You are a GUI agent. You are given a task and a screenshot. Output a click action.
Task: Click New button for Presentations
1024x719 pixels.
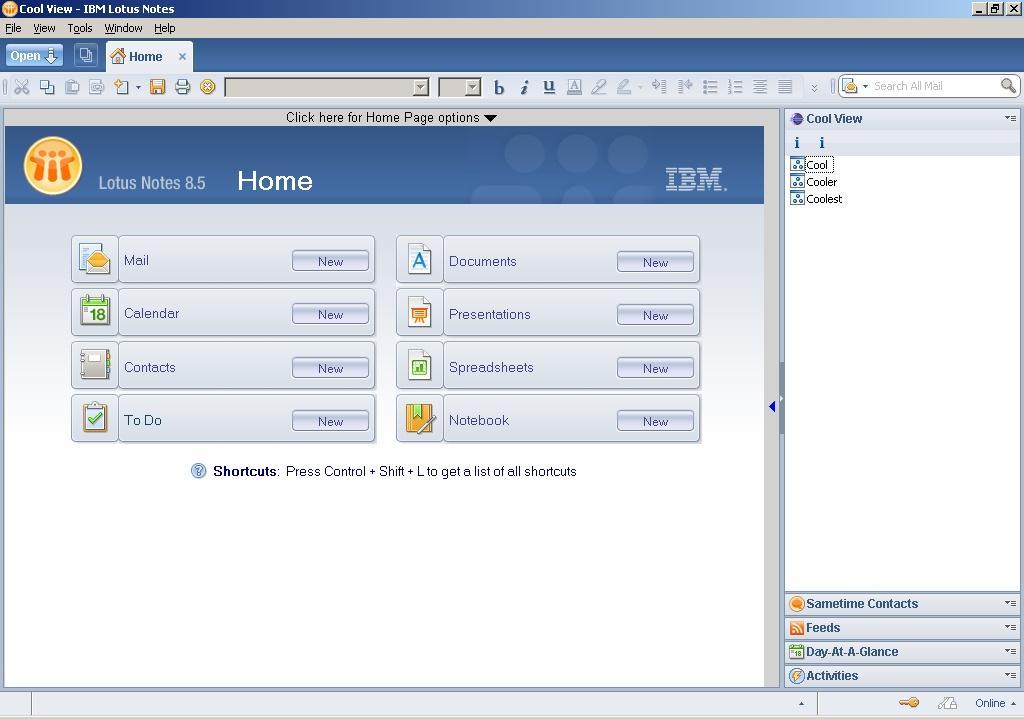tap(655, 315)
